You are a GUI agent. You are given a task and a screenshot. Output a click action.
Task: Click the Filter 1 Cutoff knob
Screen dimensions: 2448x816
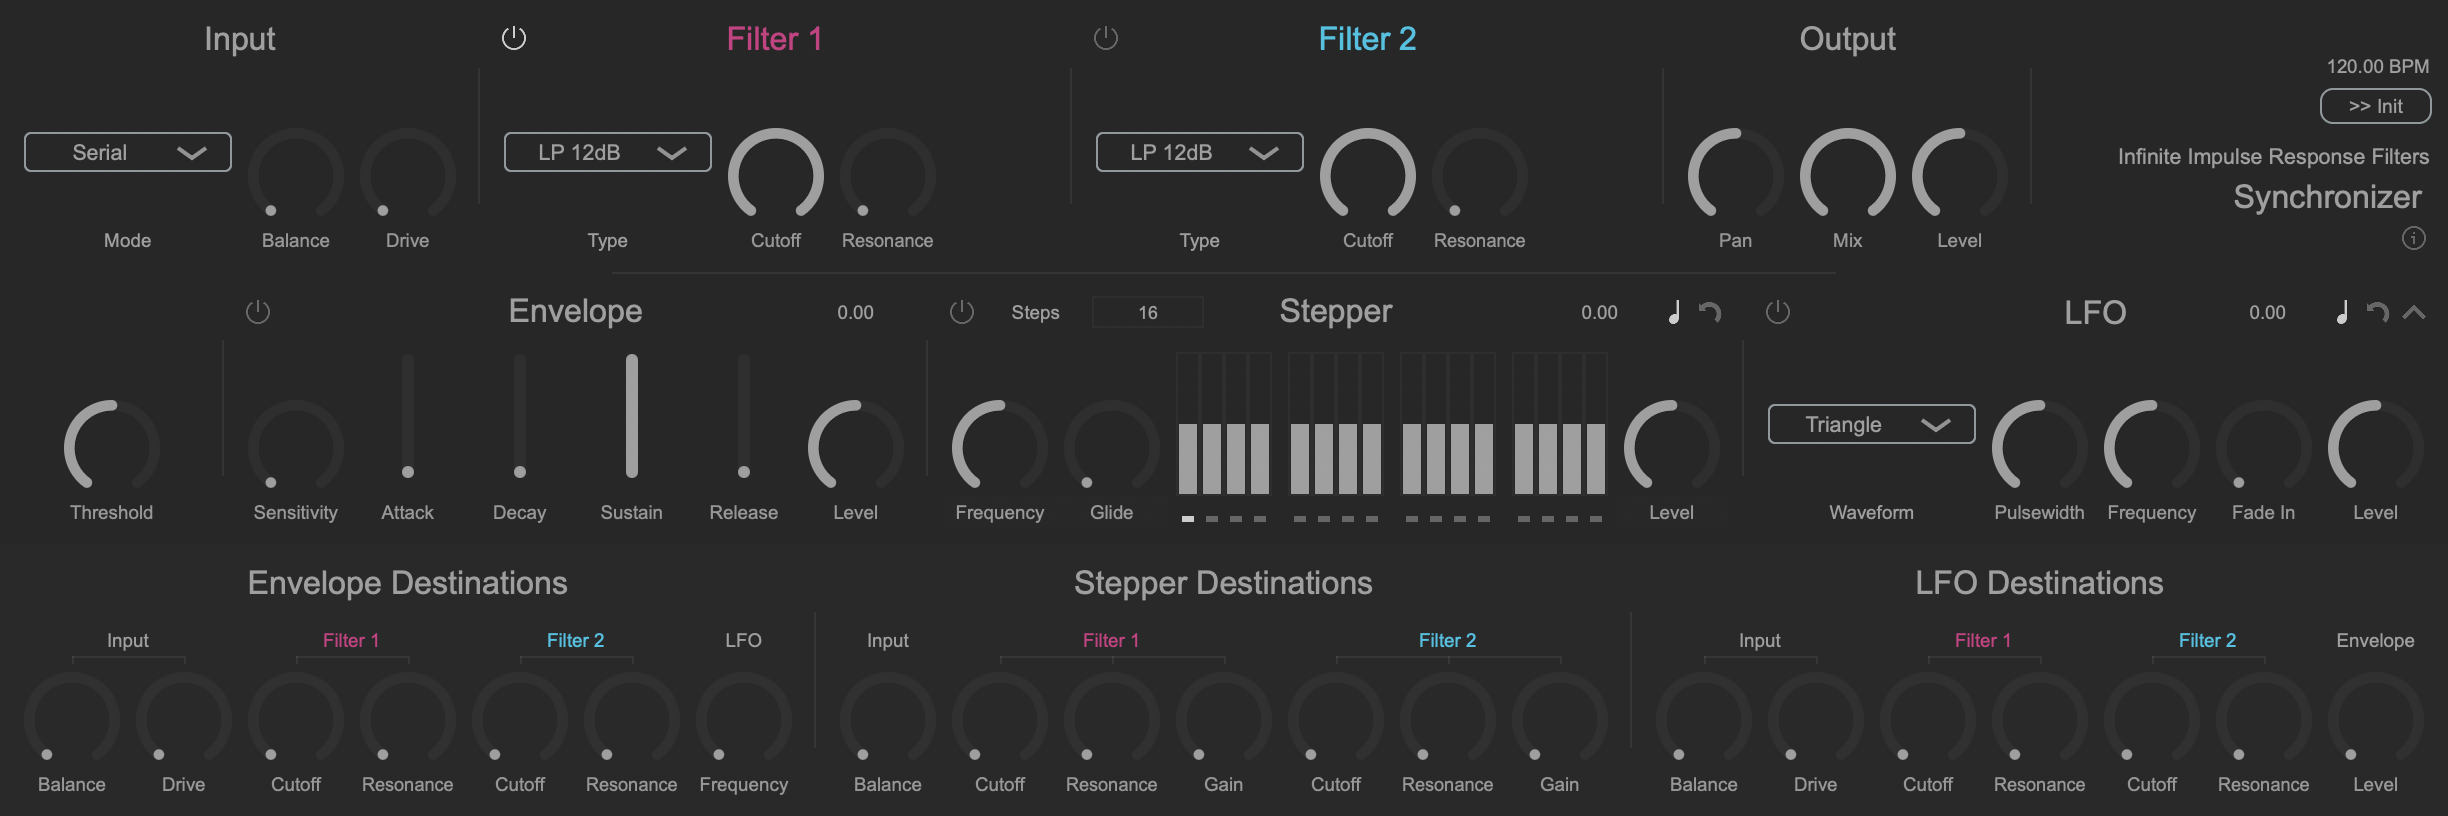(x=775, y=176)
